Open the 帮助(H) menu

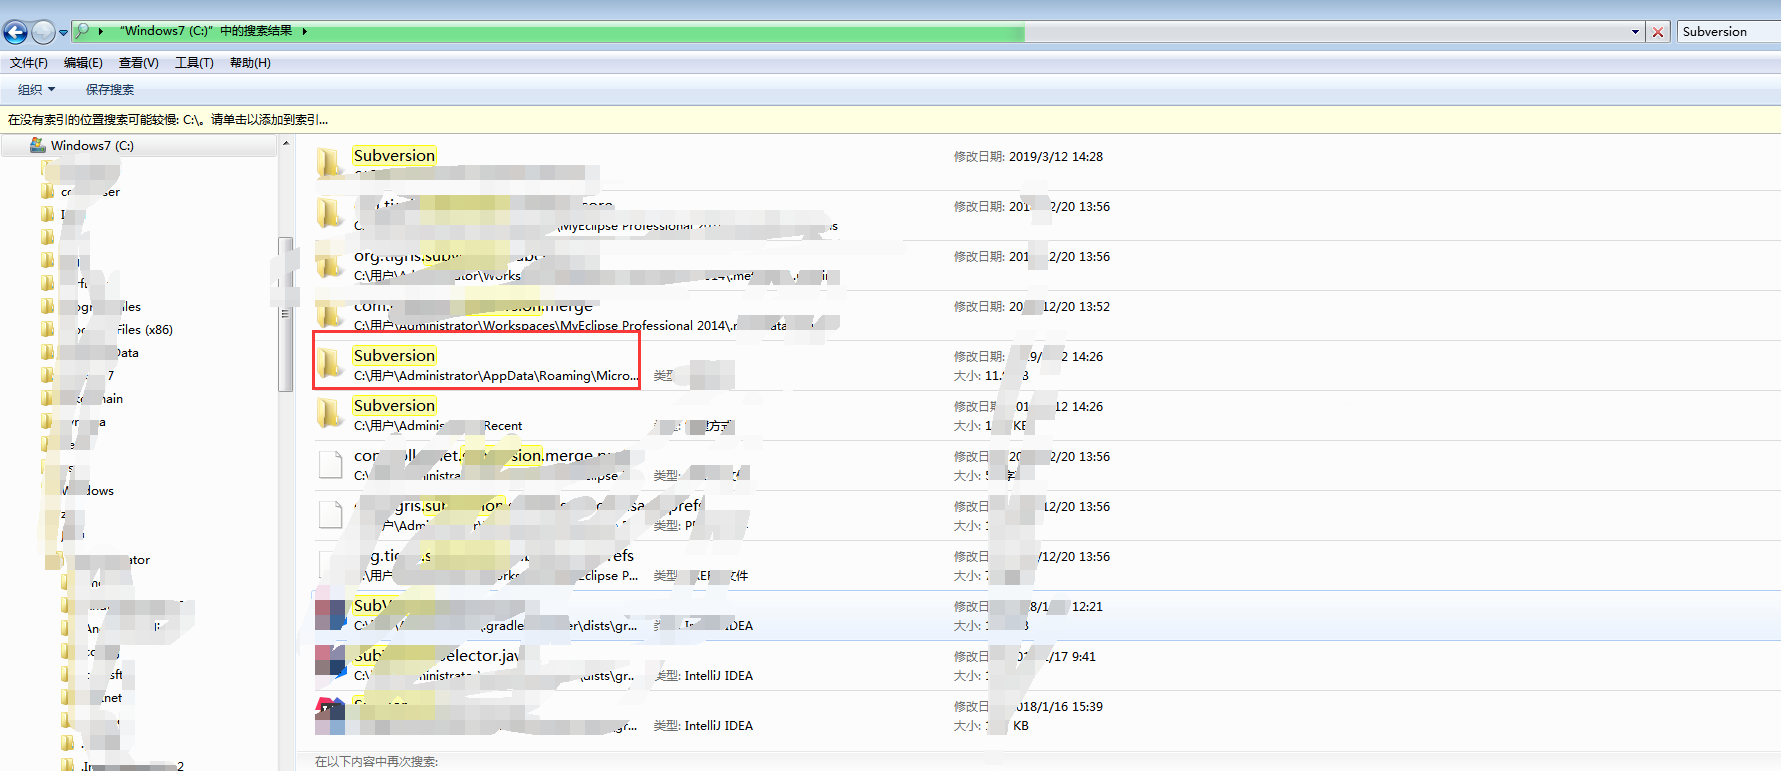click(x=250, y=62)
